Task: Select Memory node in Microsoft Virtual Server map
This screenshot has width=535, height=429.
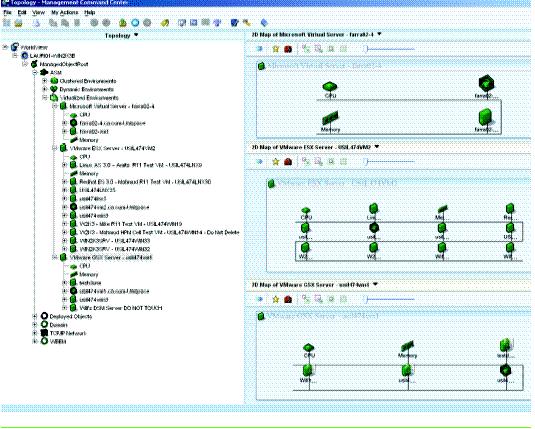Action: click(x=330, y=121)
